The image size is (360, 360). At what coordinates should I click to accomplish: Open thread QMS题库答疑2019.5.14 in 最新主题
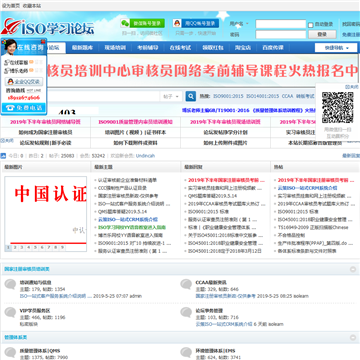(x=122, y=212)
